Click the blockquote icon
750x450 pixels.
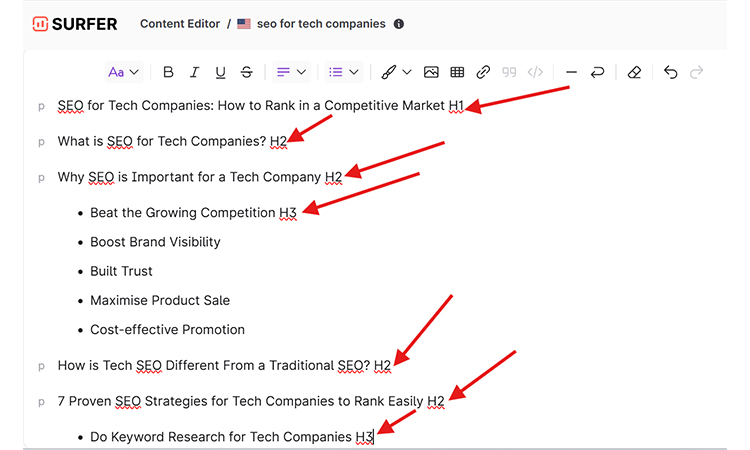point(509,72)
